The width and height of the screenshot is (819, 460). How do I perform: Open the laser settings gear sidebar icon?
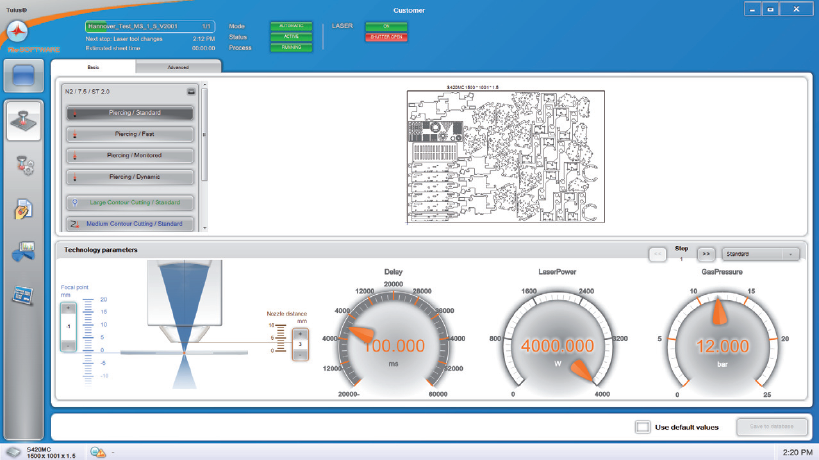point(23,165)
